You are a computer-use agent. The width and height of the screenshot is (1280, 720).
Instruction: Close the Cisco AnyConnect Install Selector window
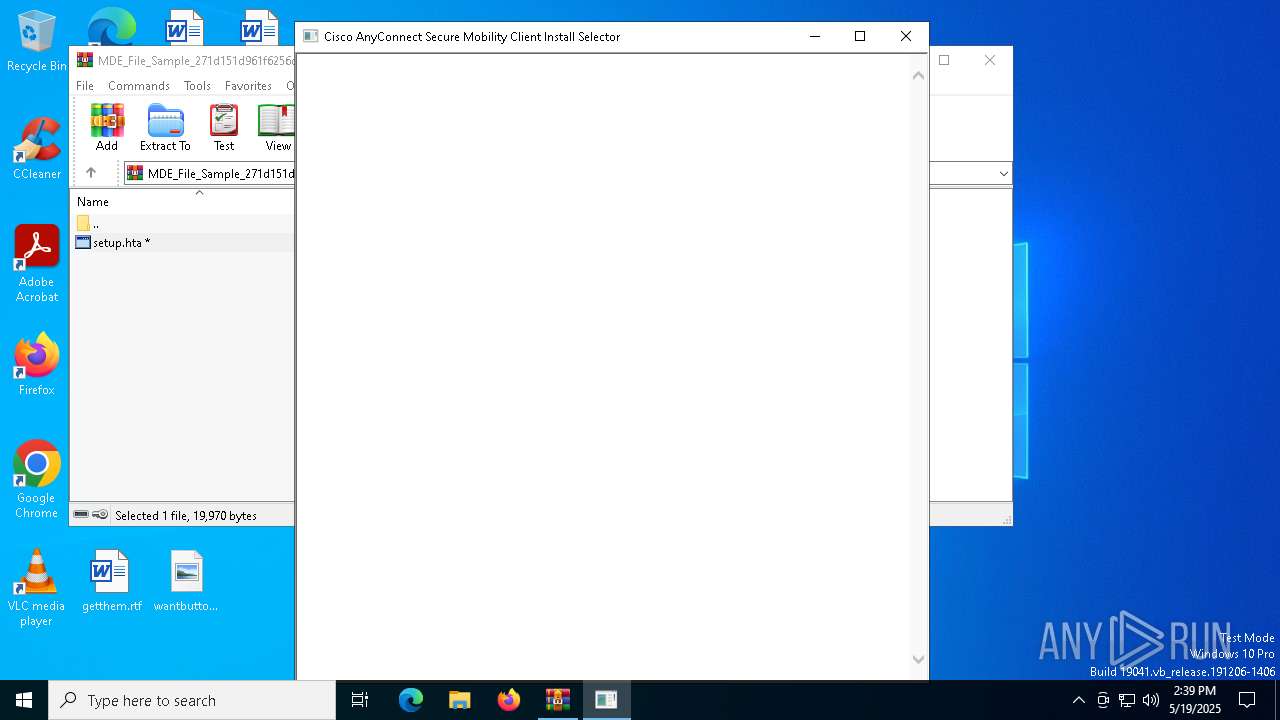coord(906,37)
